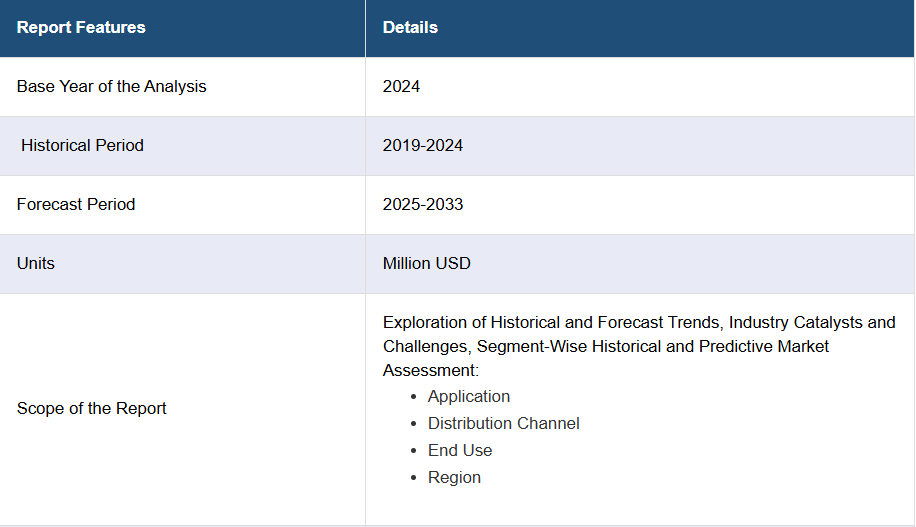
Task: Click the base year value '2024'
Action: point(401,86)
